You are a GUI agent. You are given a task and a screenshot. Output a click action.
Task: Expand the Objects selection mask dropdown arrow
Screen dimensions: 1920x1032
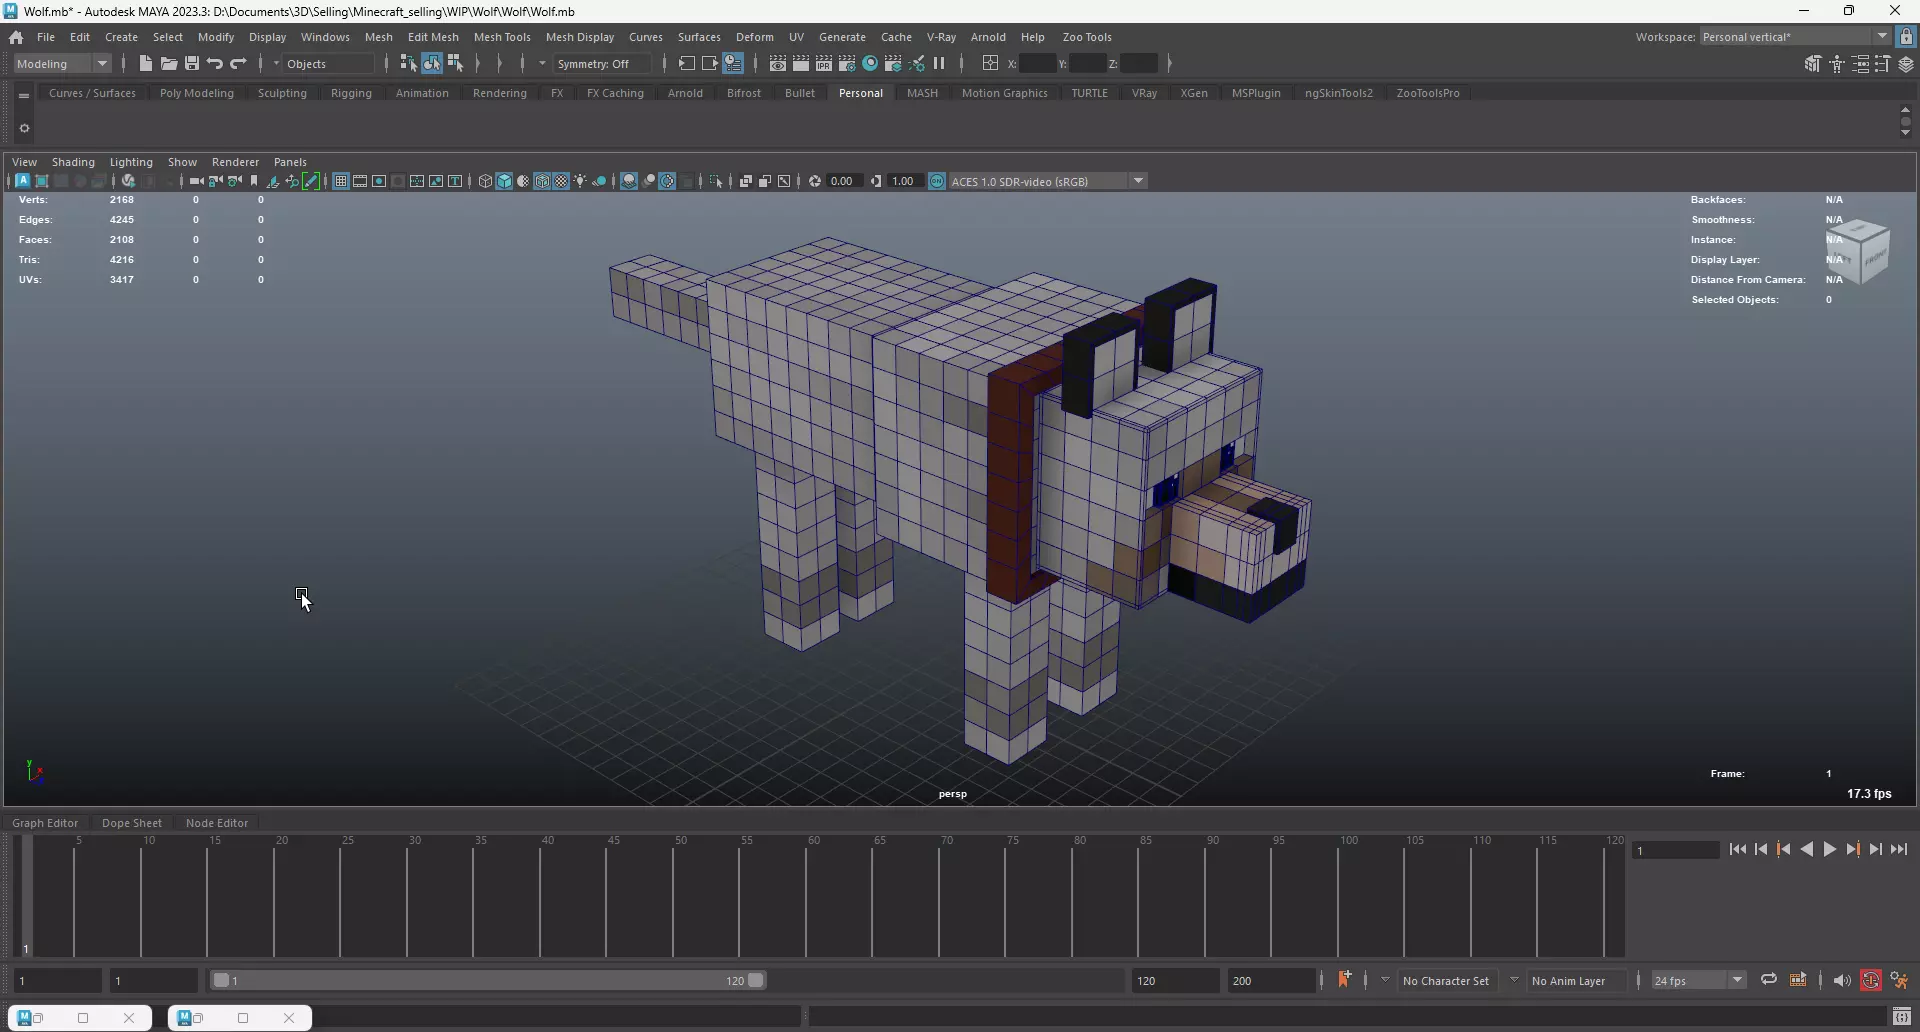pos(276,64)
